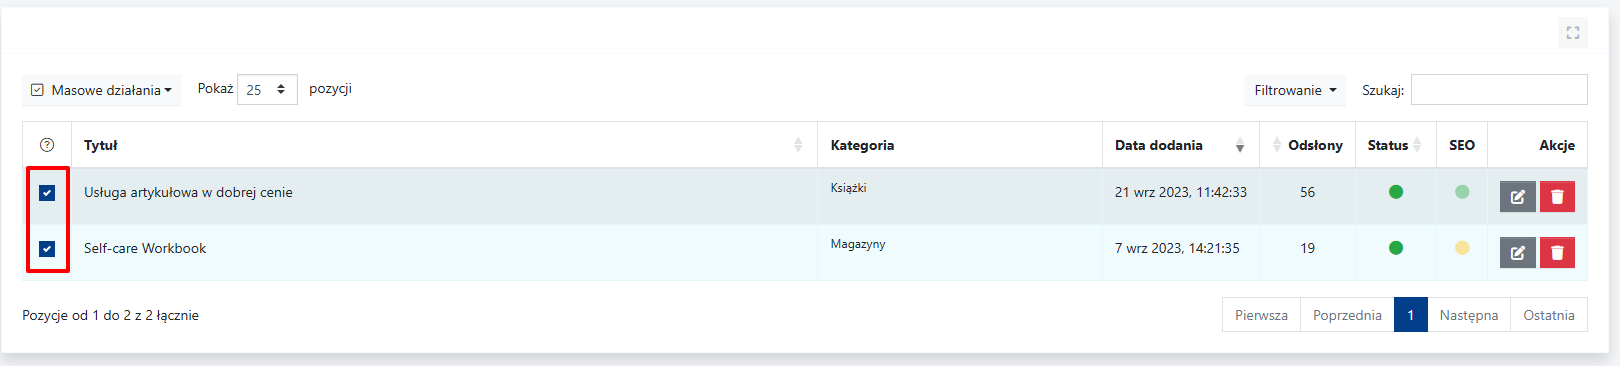This screenshot has width=1620, height=366.
Task: Edit the Usługa artykułowa w dobrej cenie row
Action: tap(1518, 196)
